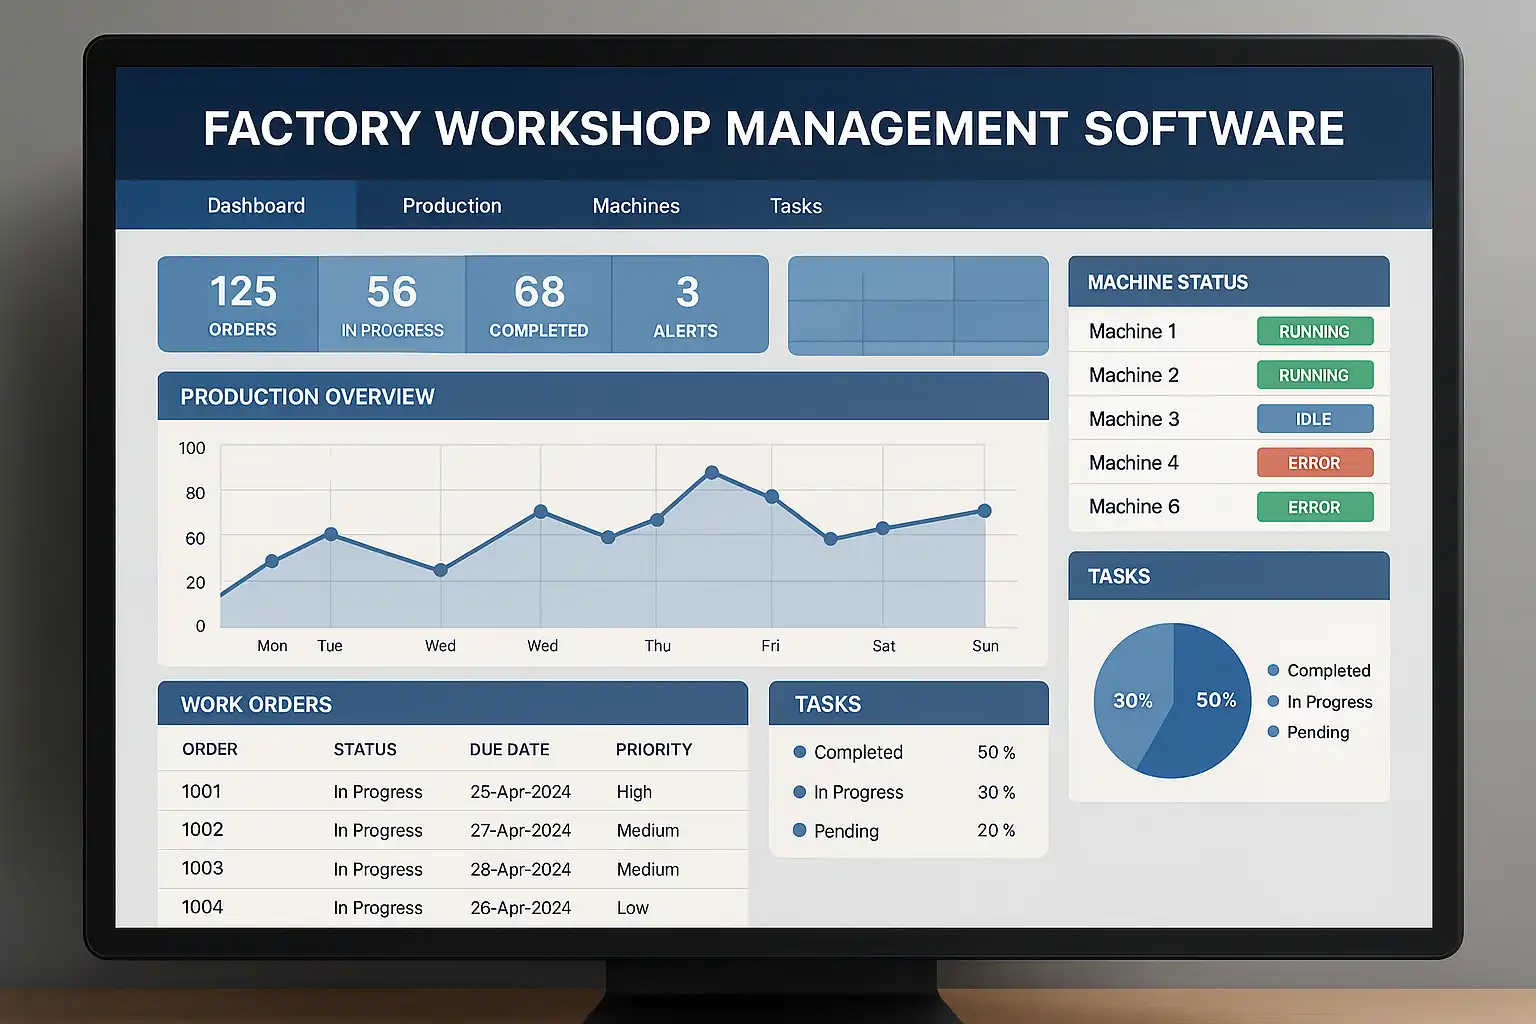Screen dimensions: 1536x1024
Task: Select the peak data point on production chart
Action: pos(712,472)
